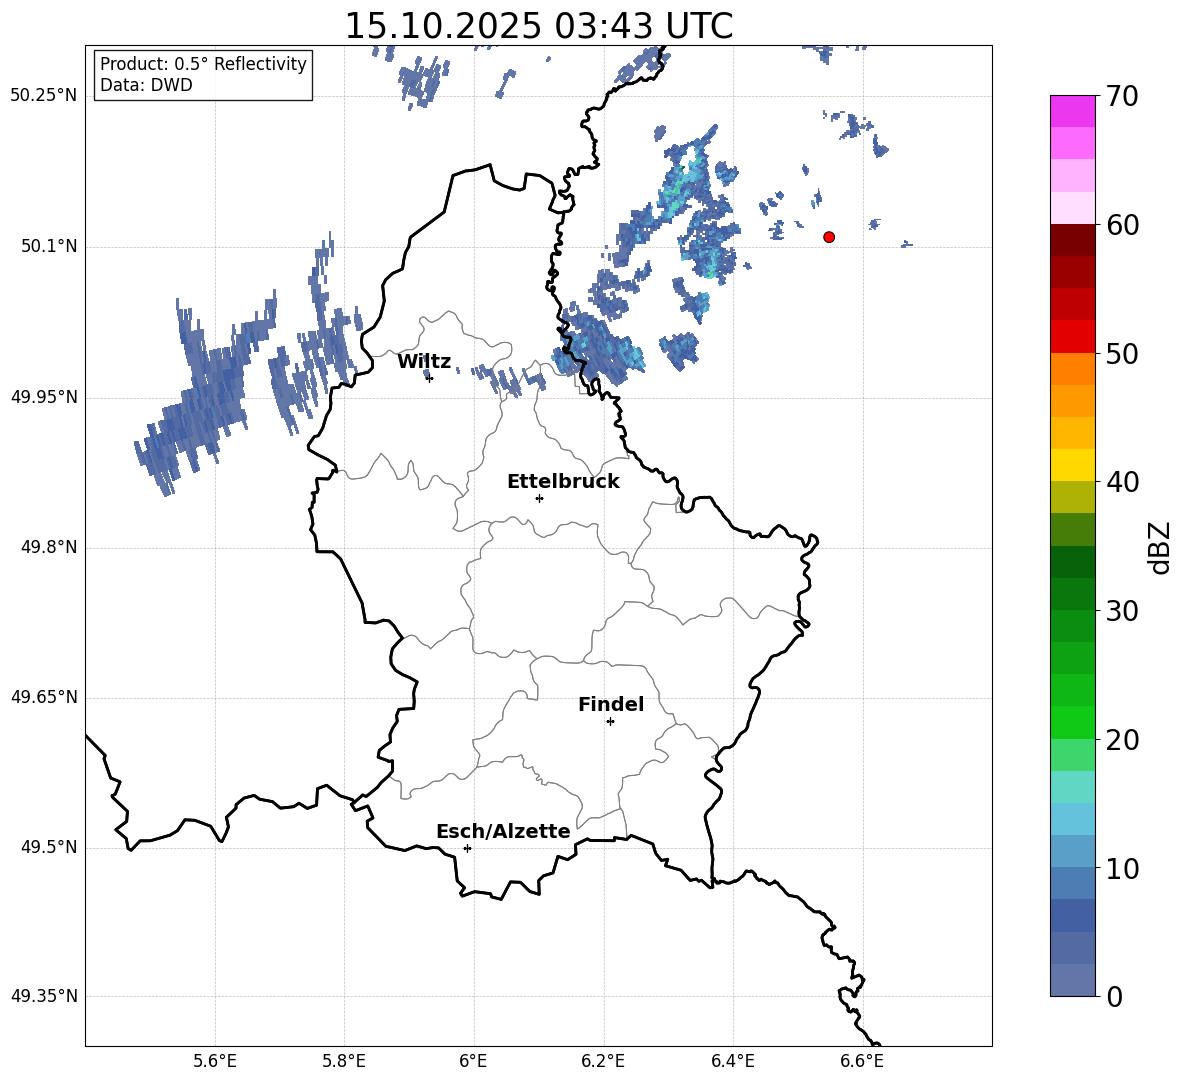Click the 49.35°N latitude label
1184x1081 pixels.
point(44,996)
